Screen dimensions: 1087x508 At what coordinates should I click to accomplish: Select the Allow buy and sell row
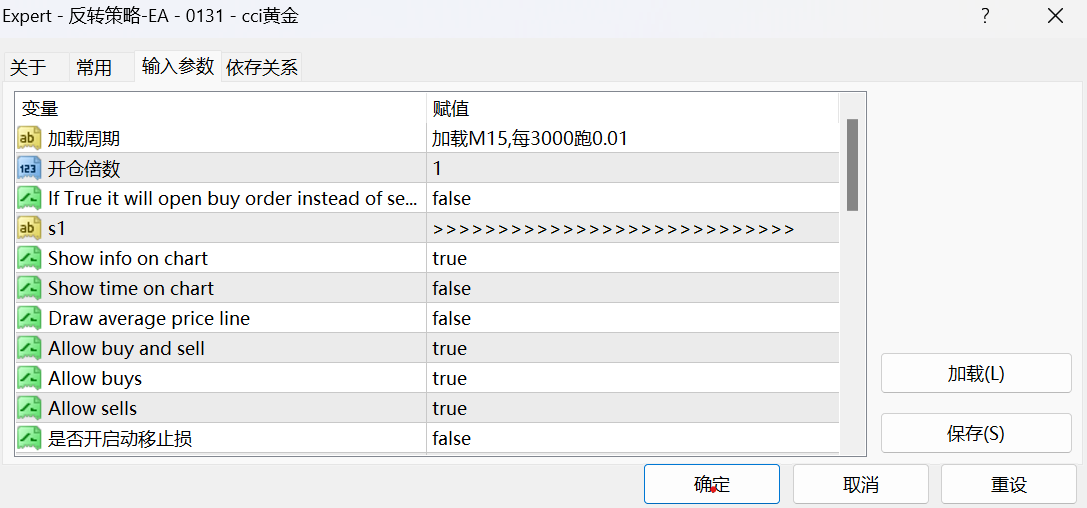(x=427, y=348)
